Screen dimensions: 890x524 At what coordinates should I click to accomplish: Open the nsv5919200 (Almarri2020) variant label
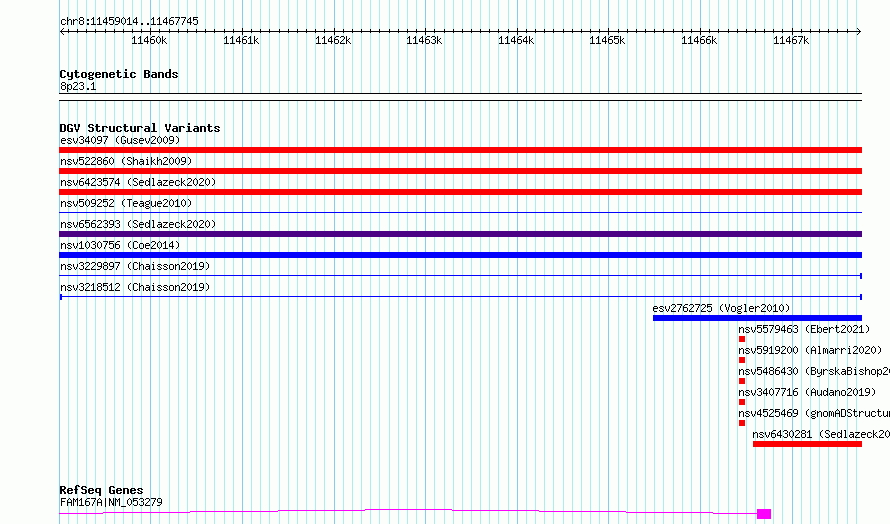810,350
